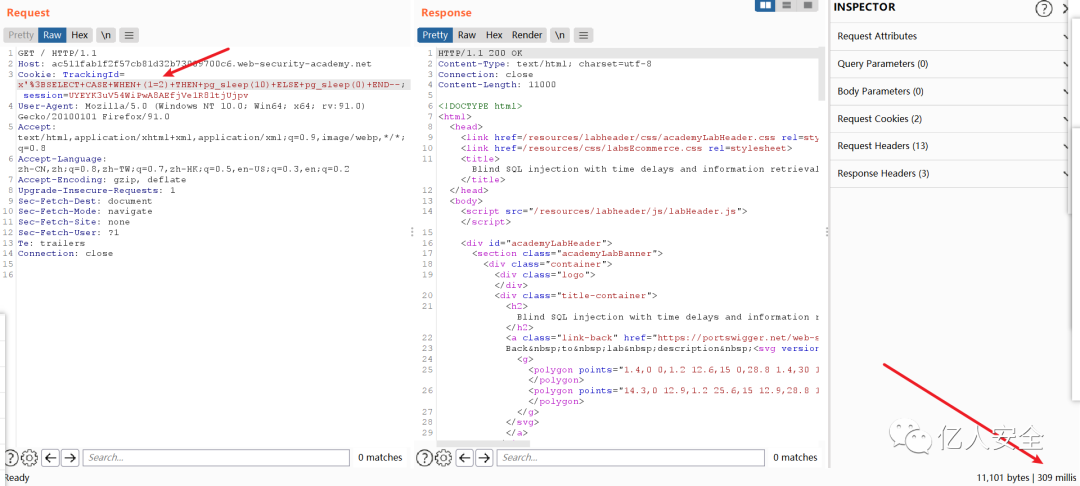This screenshot has width=1080, height=486.
Task: Select combined tabs layout view
Action: click(x=807, y=6)
